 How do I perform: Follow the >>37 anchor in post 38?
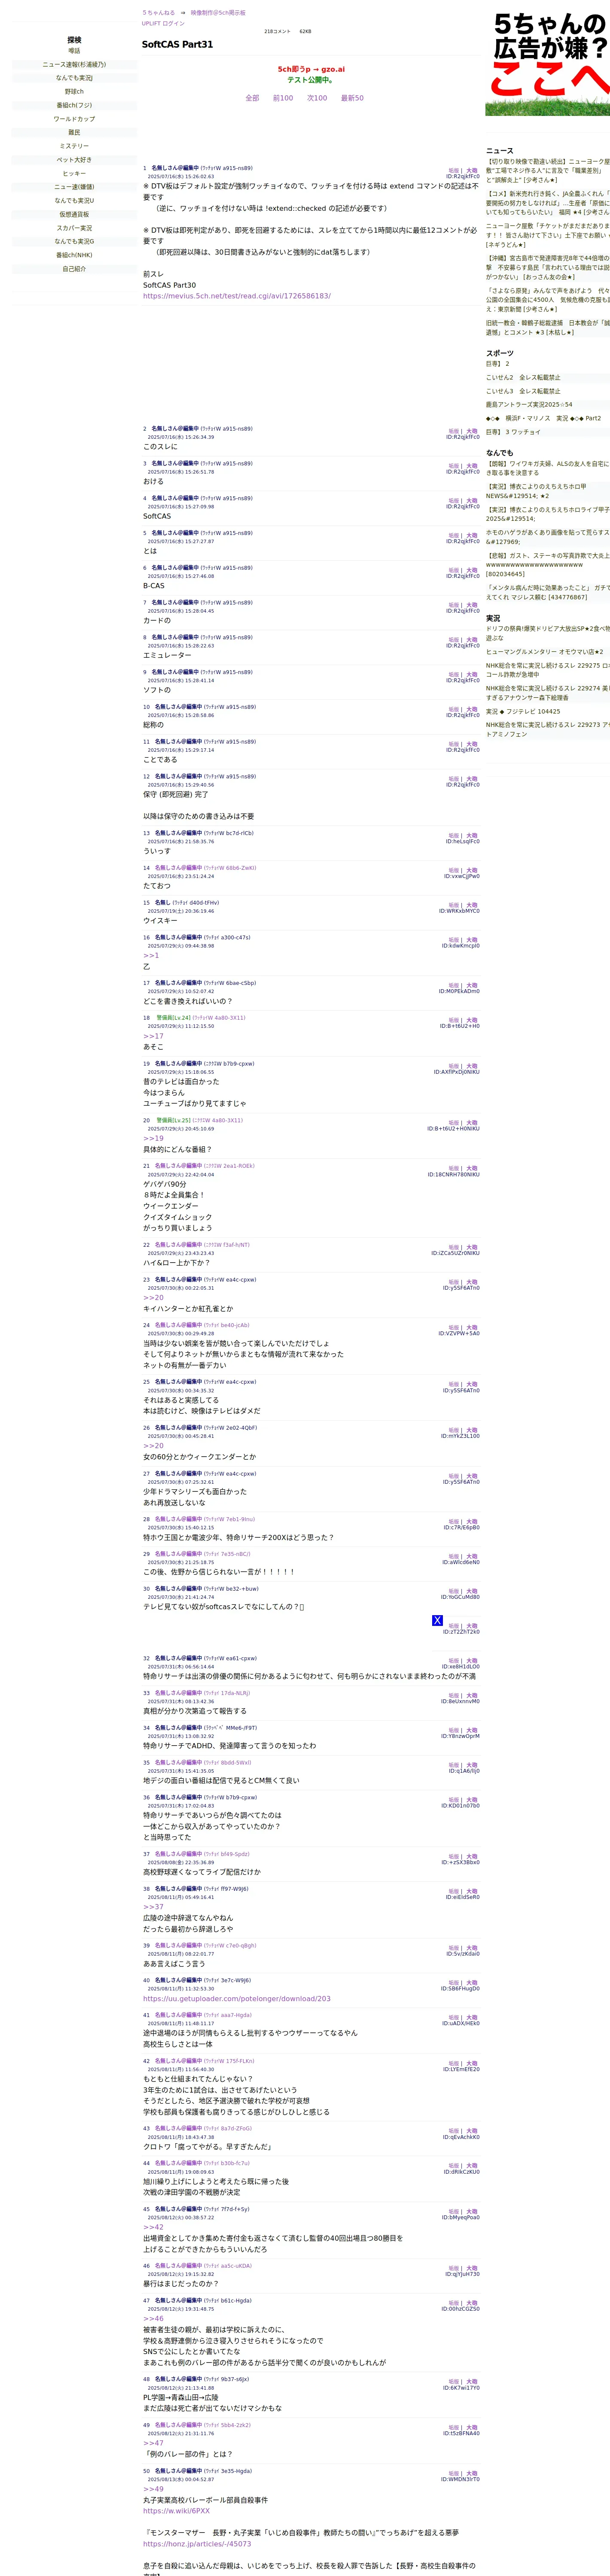[153, 1907]
